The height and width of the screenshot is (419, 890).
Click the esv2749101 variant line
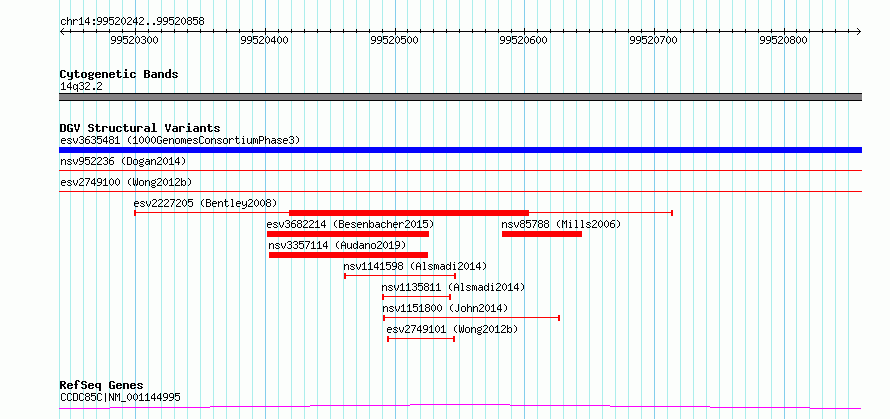421,339
